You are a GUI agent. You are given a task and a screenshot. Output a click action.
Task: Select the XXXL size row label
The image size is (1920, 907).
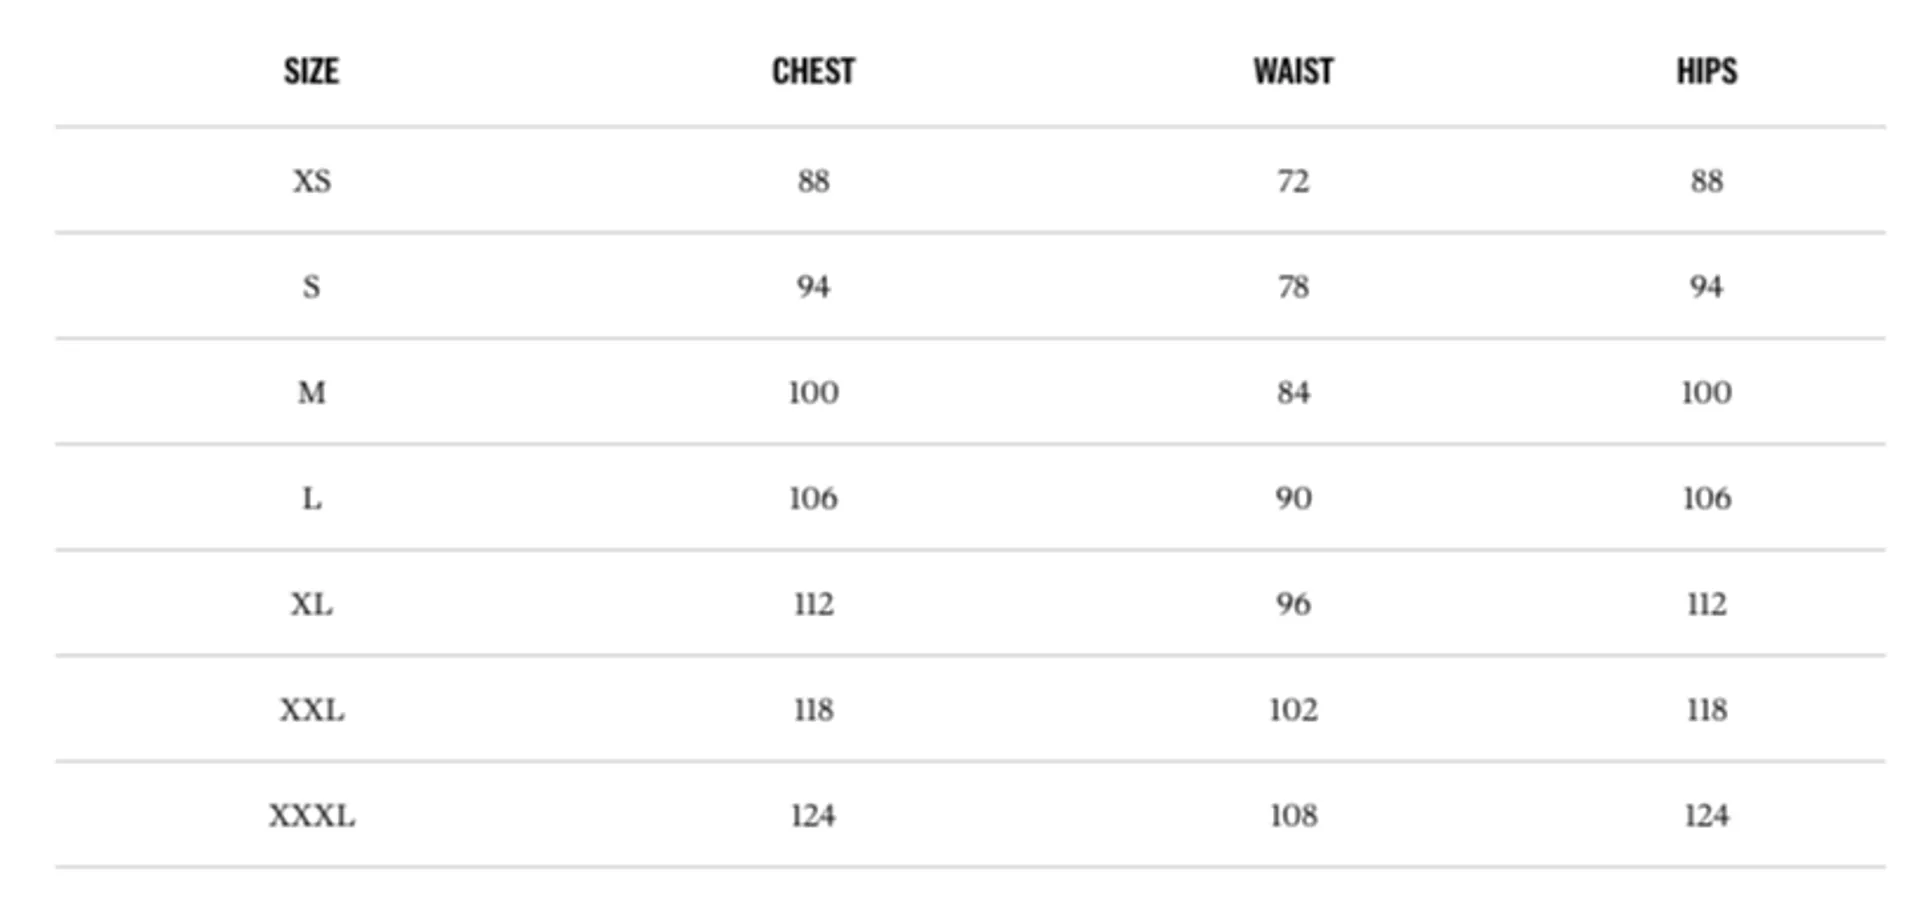pos(311,816)
